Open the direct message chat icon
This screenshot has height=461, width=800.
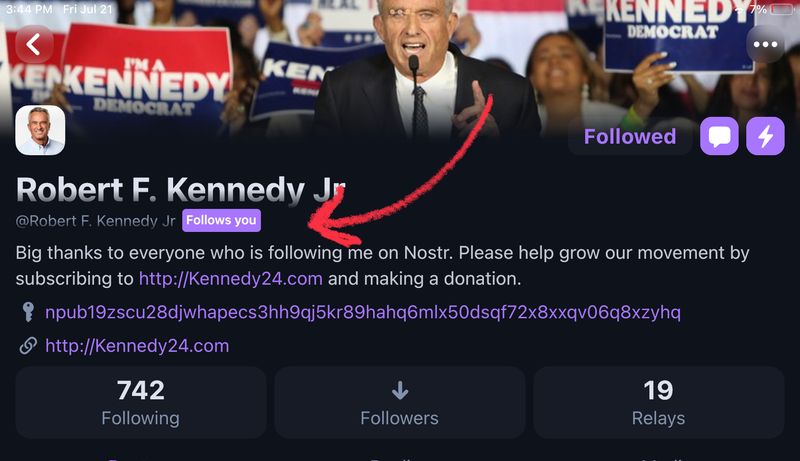719,137
